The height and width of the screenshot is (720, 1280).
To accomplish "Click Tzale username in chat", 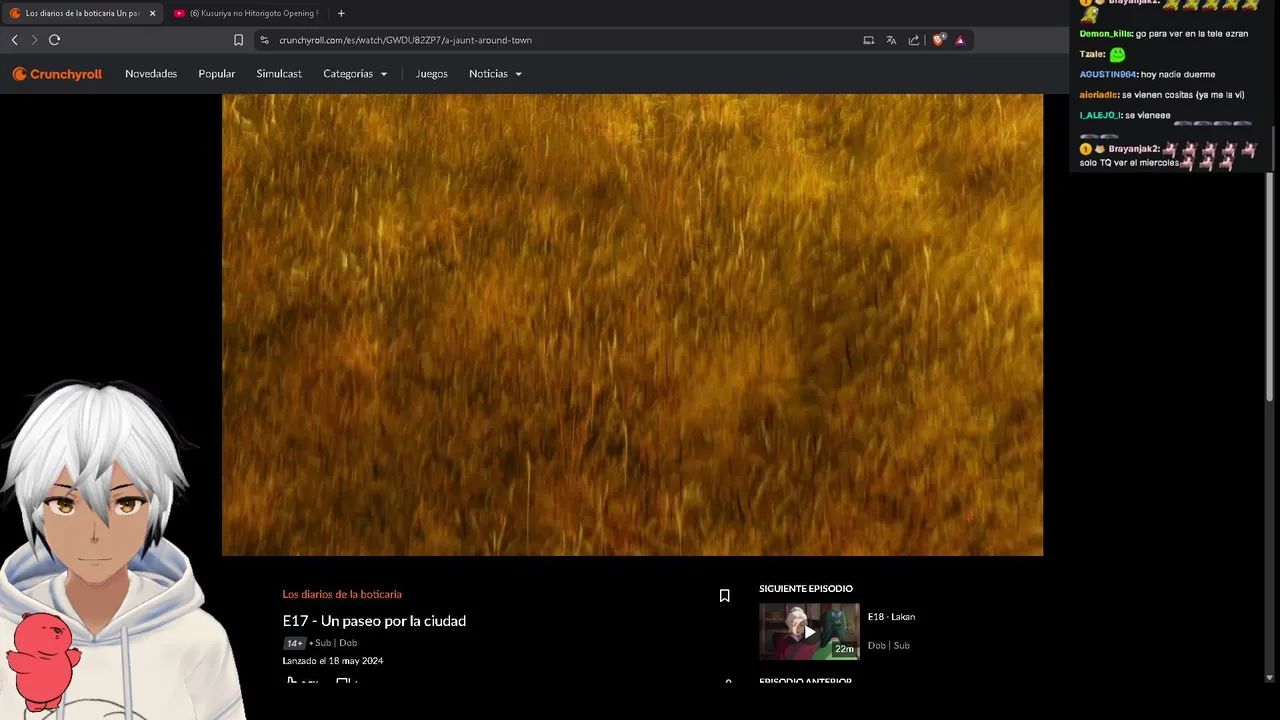I will point(1091,54).
